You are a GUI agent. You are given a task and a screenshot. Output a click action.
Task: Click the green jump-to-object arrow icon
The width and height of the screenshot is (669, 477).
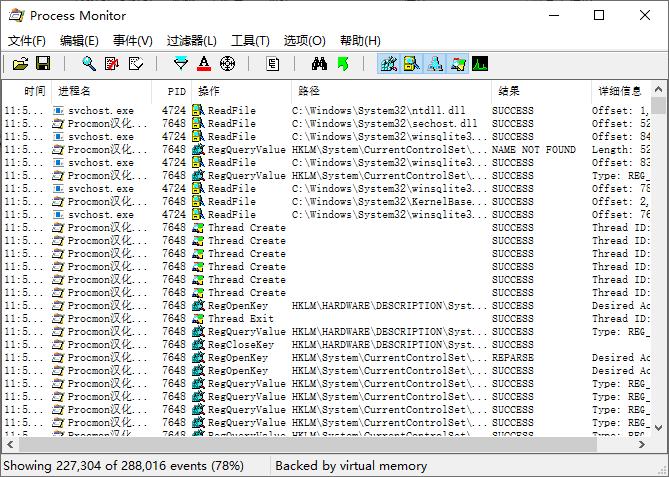click(x=343, y=64)
